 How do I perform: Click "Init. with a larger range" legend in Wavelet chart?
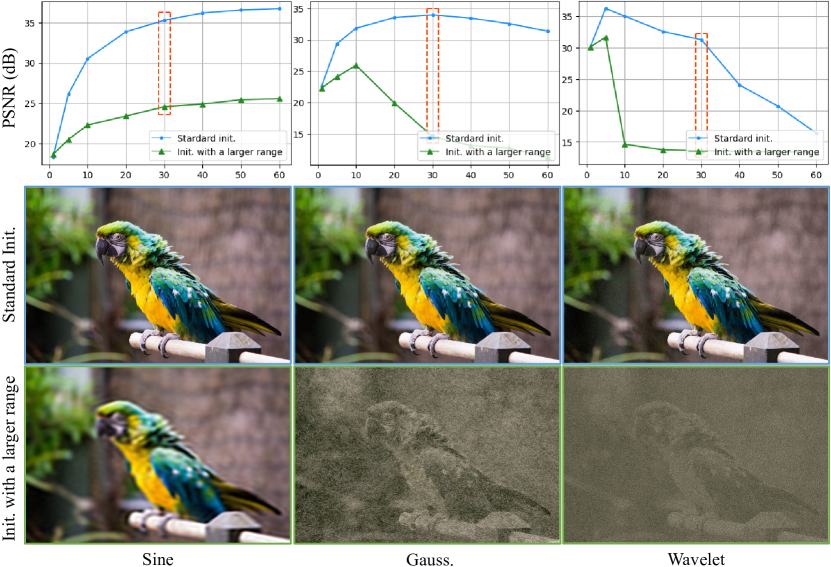tap(766, 152)
